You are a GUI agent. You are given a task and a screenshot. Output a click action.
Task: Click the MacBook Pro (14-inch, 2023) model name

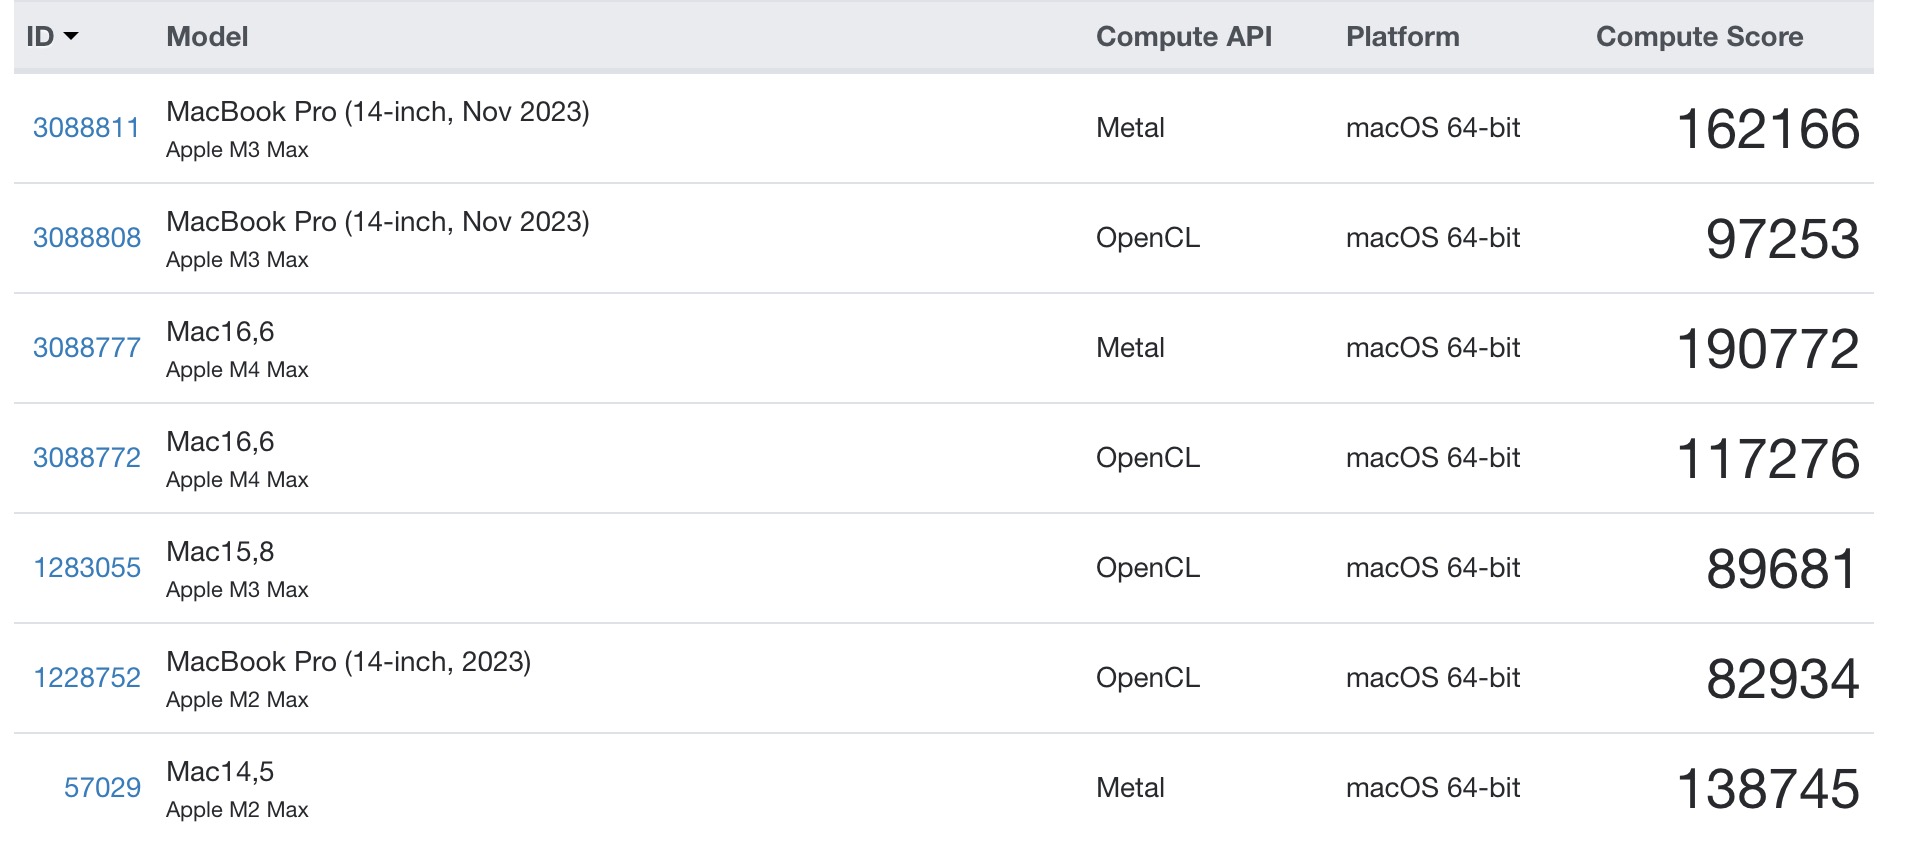coord(348,662)
